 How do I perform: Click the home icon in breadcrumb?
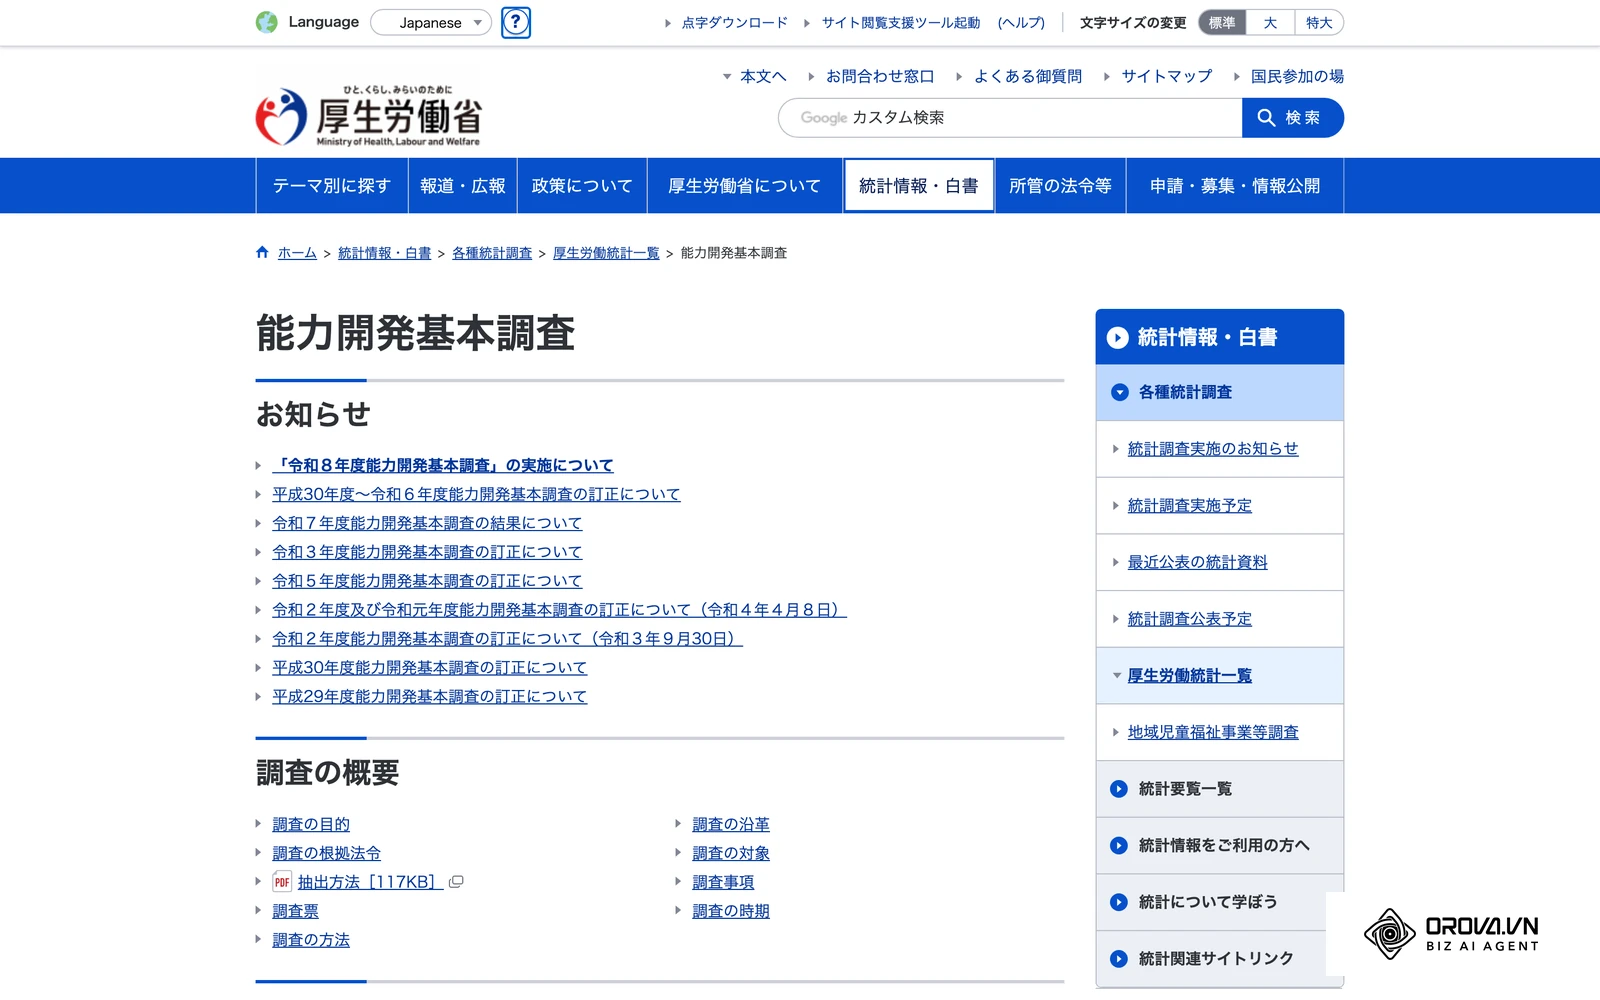pyautogui.click(x=262, y=253)
